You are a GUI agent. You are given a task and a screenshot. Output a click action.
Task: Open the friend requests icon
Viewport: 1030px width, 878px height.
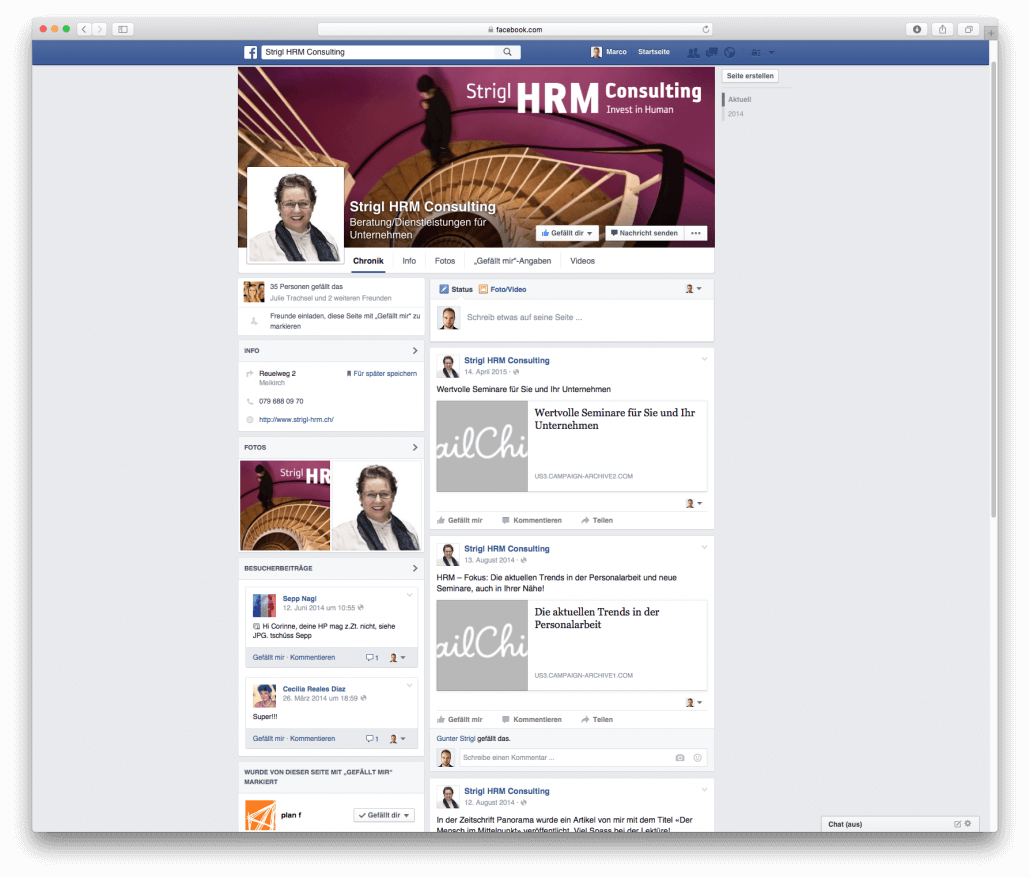(x=693, y=53)
